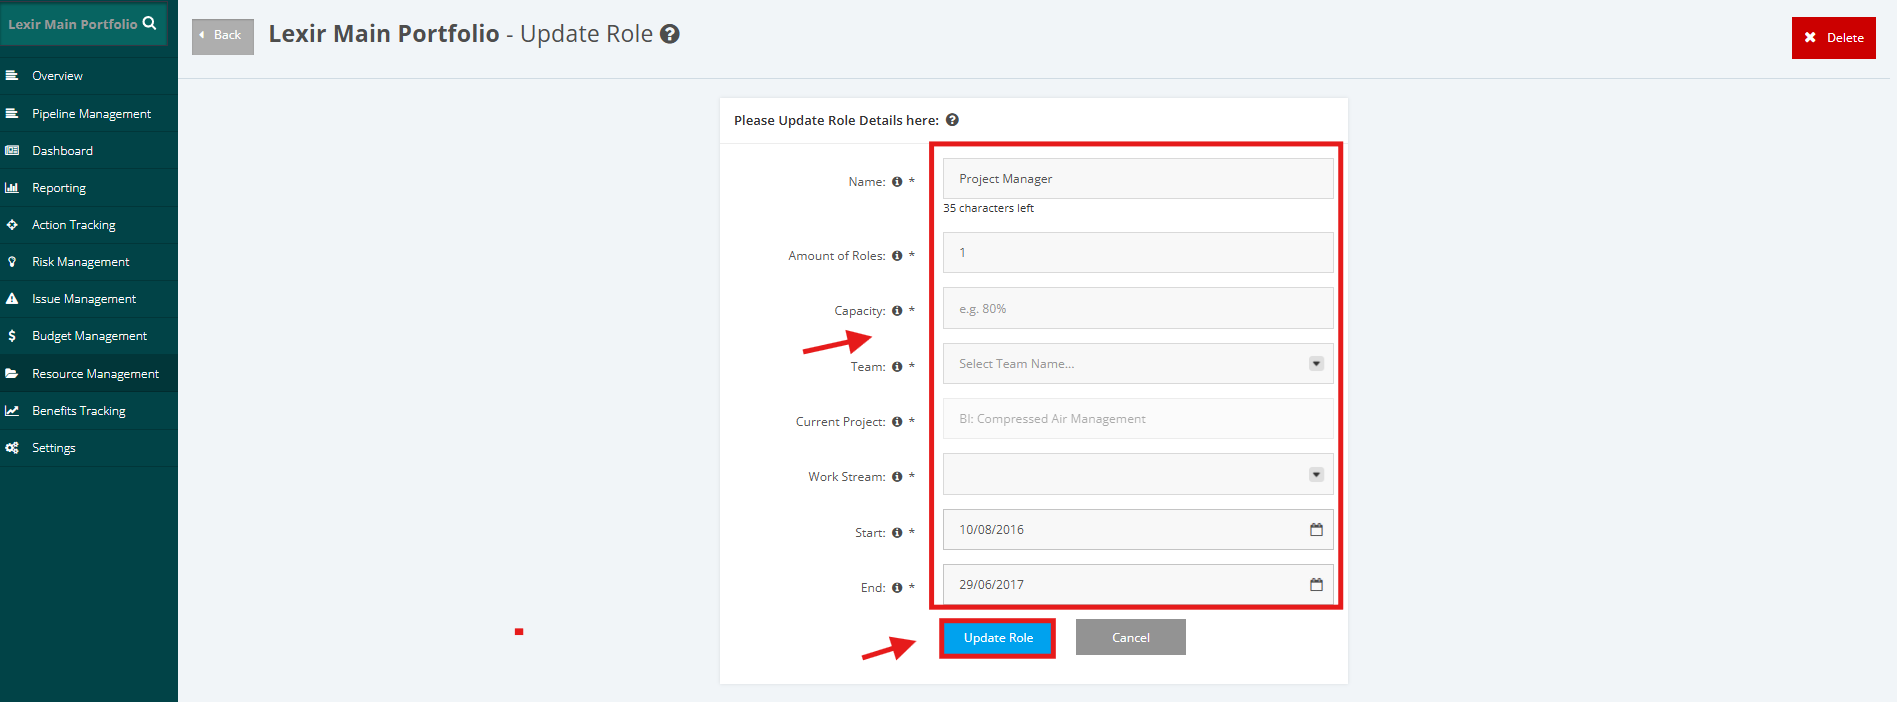Click the help icon beside Please Update Role Details
Image resolution: width=1897 pixels, height=702 pixels.
[952, 120]
